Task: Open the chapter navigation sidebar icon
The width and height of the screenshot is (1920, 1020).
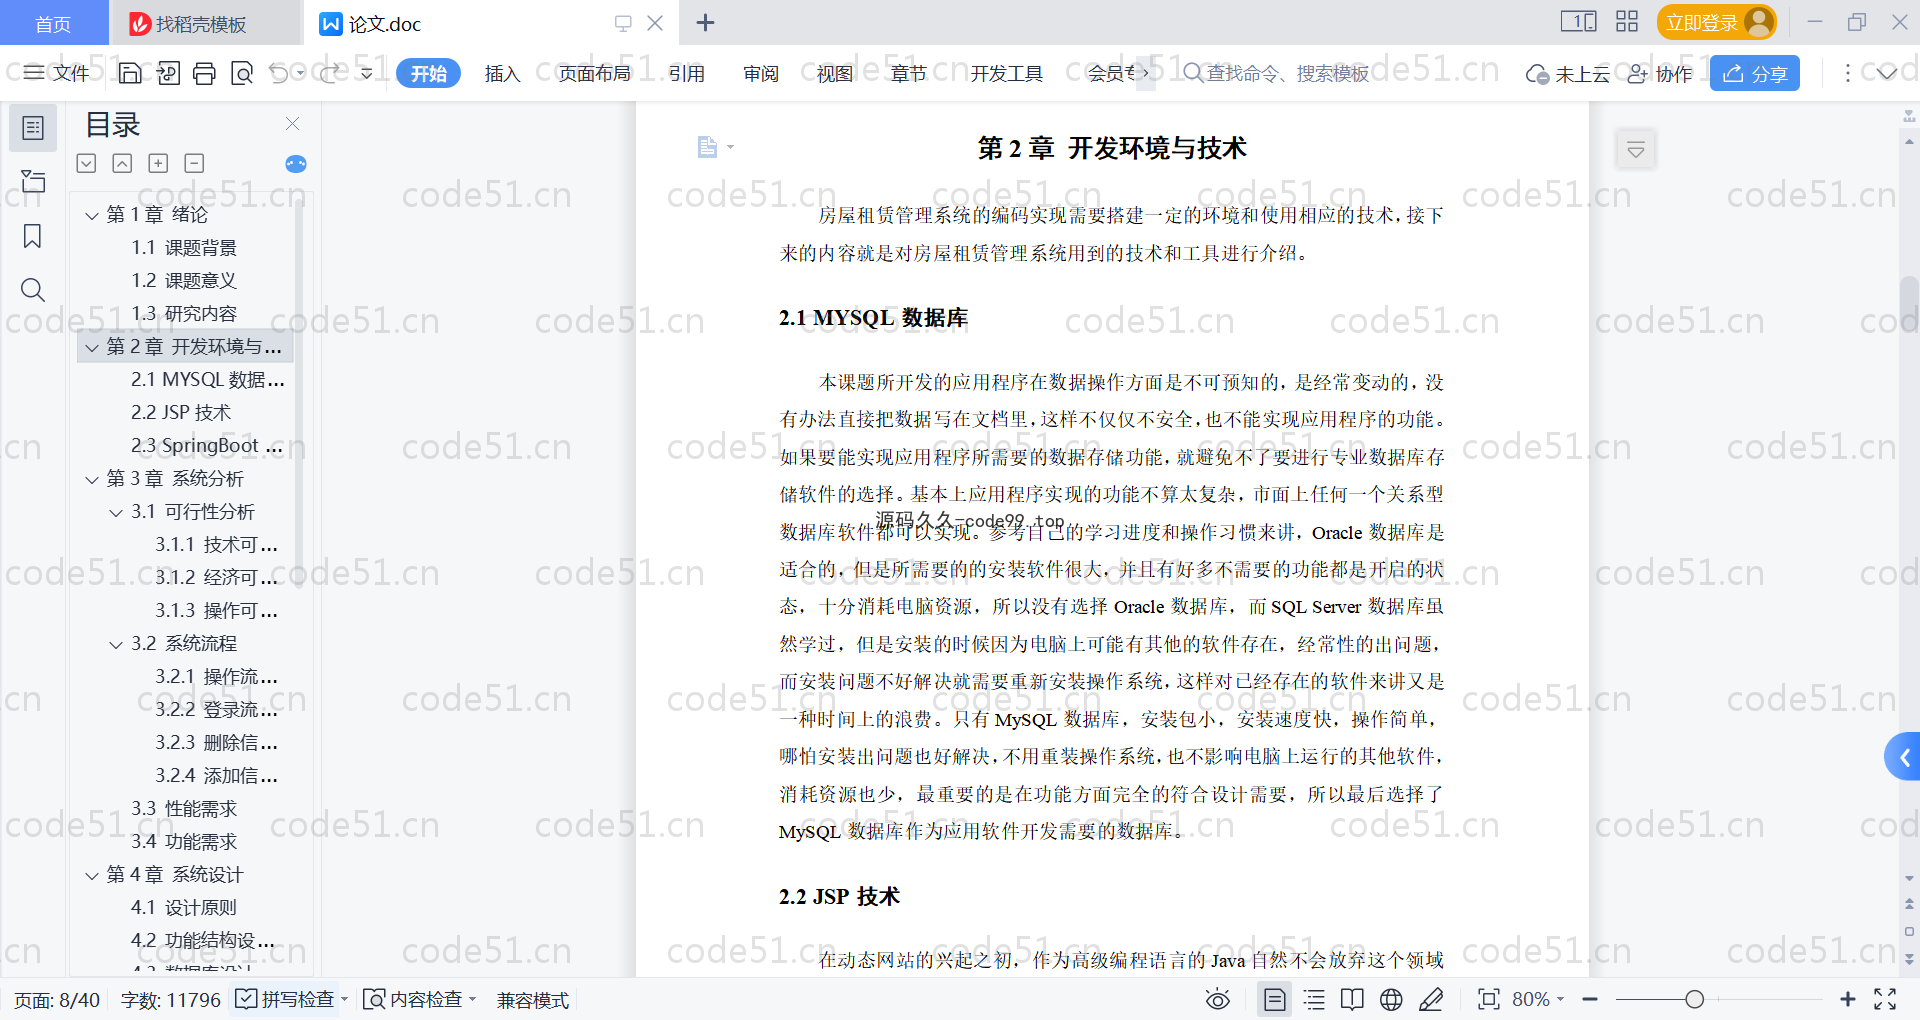Action: [x=33, y=181]
